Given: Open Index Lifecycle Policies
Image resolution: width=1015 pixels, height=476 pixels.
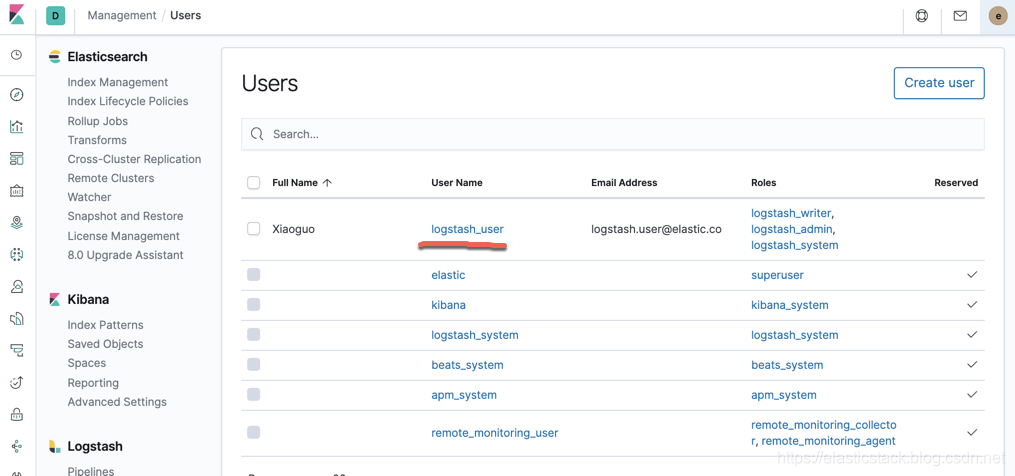Looking at the screenshot, I should (x=128, y=101).
